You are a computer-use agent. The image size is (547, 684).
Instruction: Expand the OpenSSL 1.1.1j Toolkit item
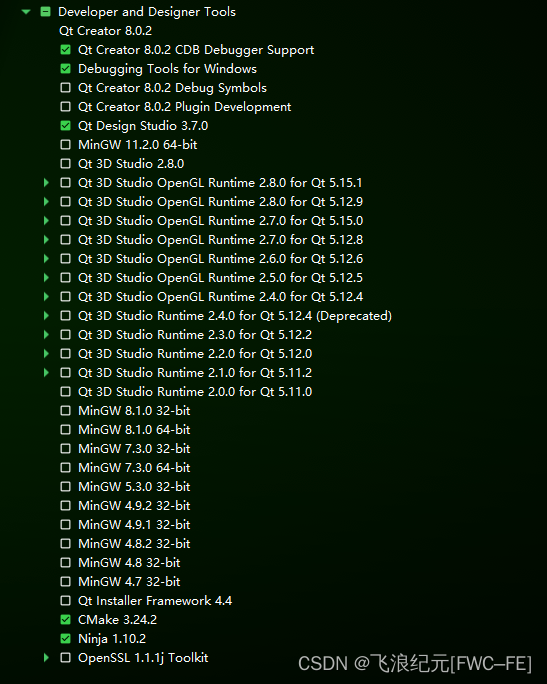(x=46, y=657)
